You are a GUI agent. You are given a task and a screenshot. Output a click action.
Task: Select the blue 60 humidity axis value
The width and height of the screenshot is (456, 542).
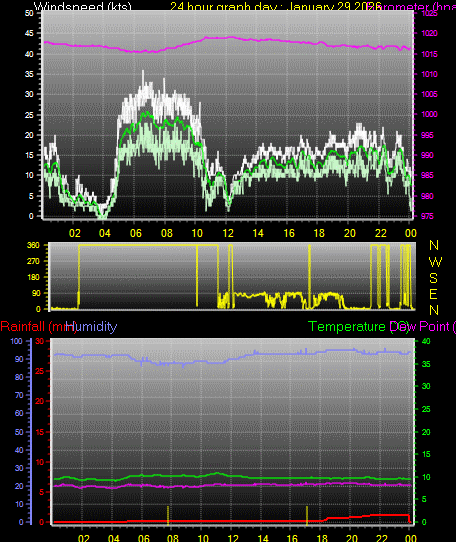pos(19,413)
